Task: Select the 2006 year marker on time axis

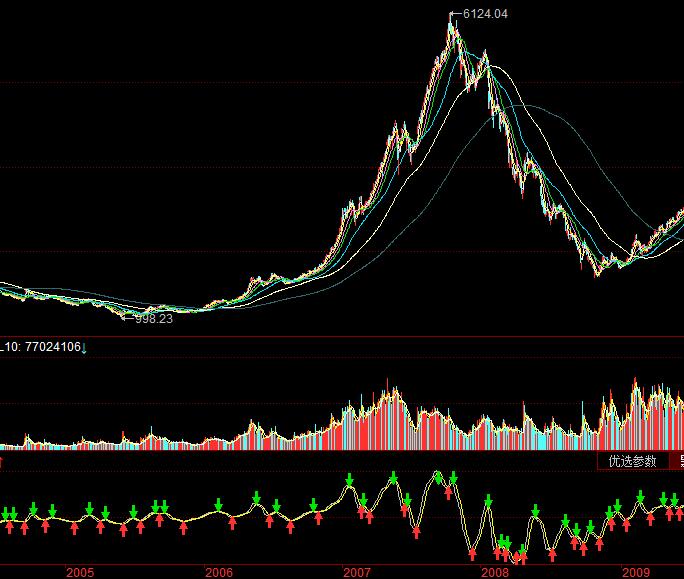Action: click(219, 572)
